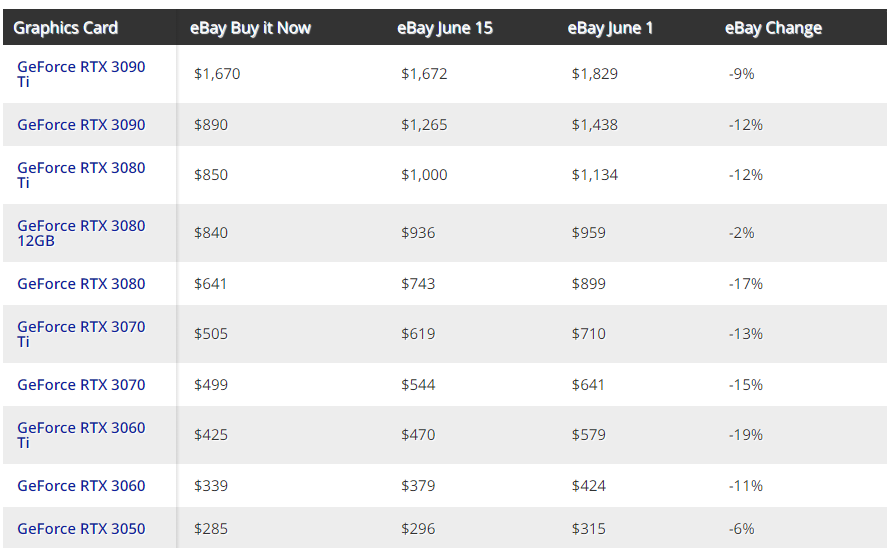Image resolution: width=889 pixels, height=548 pixels.
Task: Click the eBay June 1 column header
Action: click(x=610, y=28)
